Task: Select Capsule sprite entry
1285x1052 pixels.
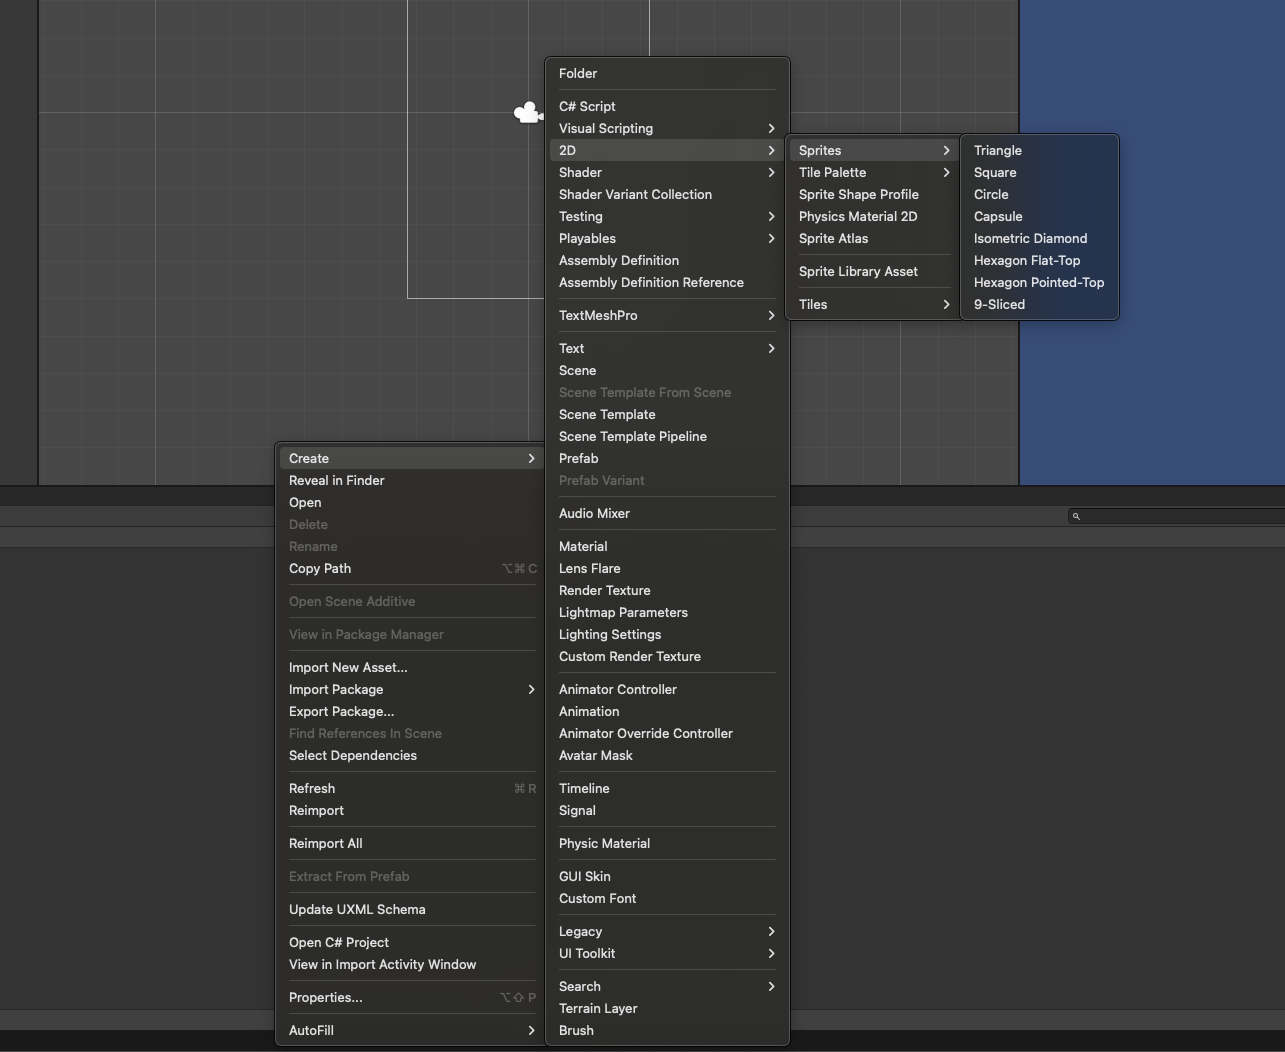Action: [x=1039, y=216]
